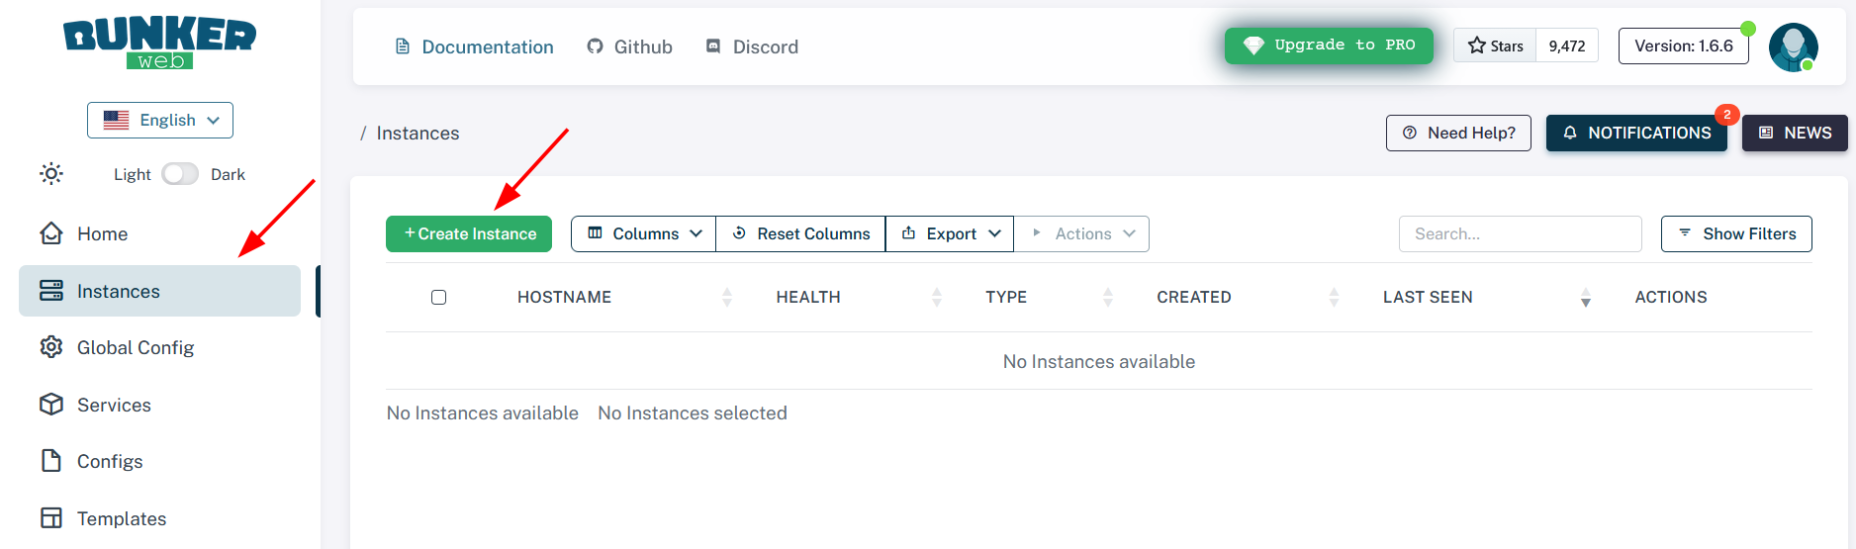Click the Home house icon
This screenshot has width=1856, height=549.
point(51,234)
